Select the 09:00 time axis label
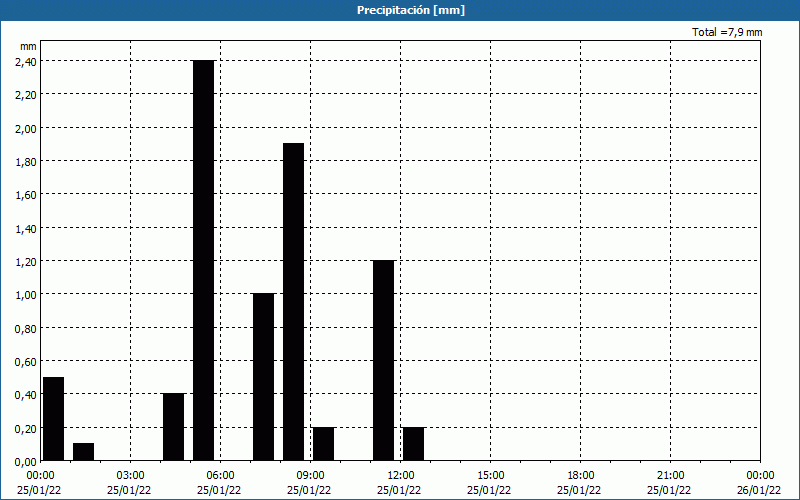800x500 pixels. [310, 476]
